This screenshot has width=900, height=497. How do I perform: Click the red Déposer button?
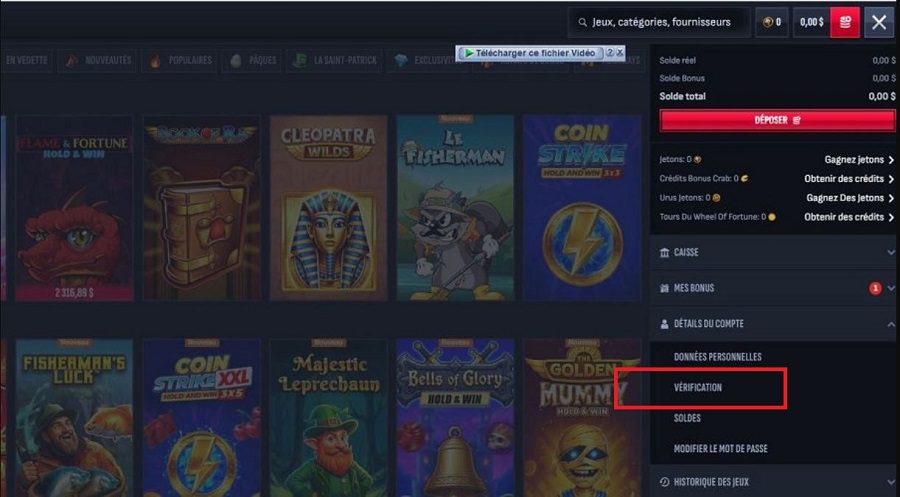point(777,121)
